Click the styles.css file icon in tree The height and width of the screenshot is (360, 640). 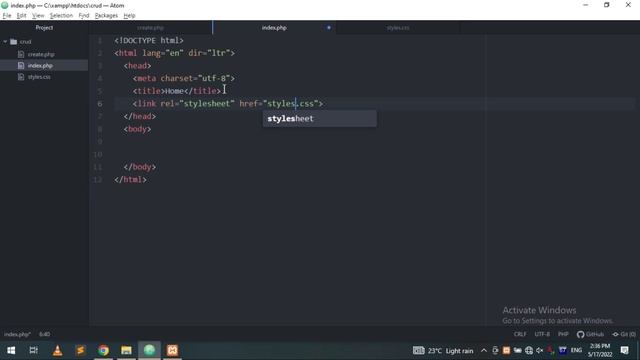pos(21,77)
